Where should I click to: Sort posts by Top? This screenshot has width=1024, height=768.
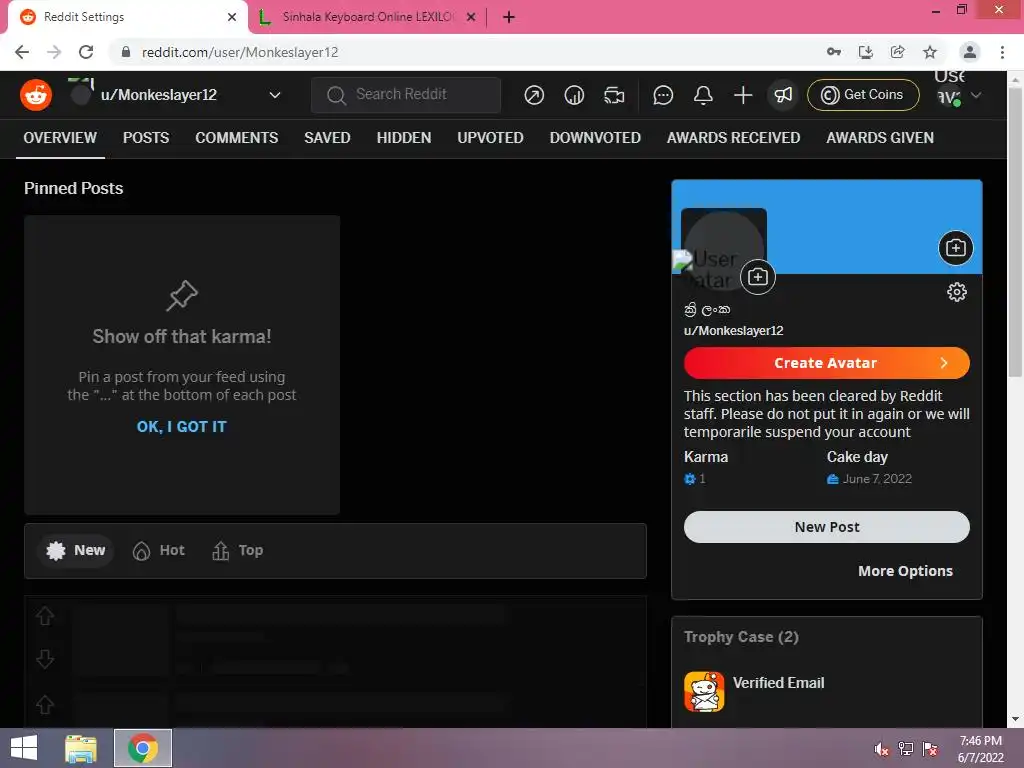tap(238, 551)
